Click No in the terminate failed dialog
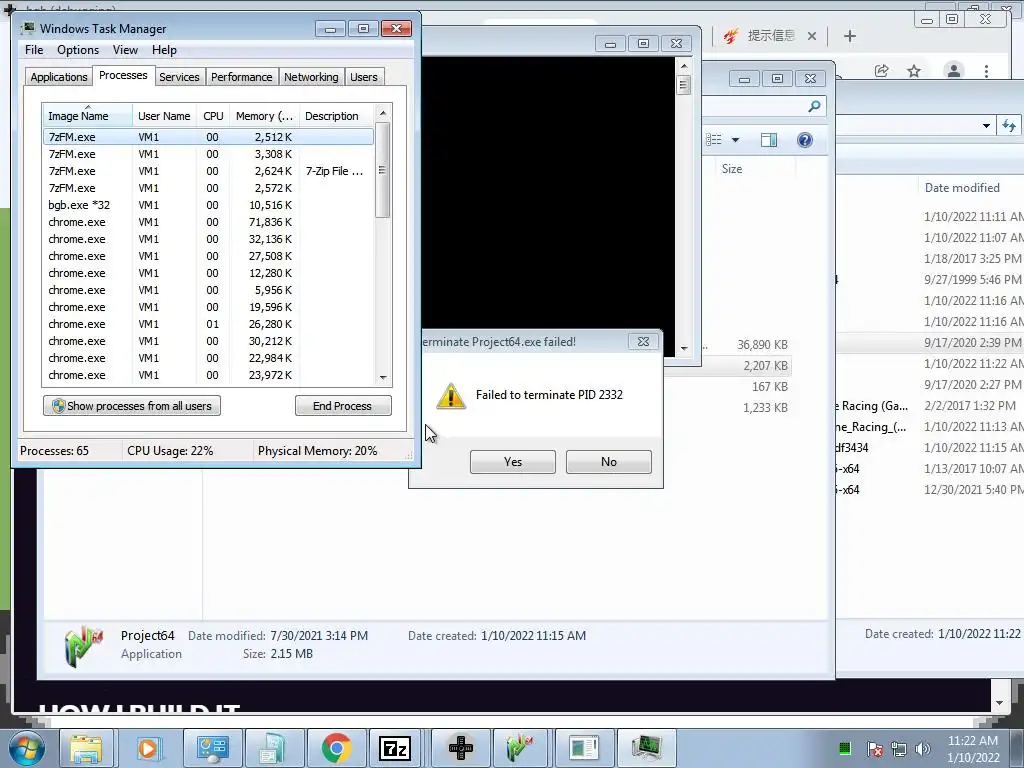Viewport: 1024px width, 768px height. point(609,462)
